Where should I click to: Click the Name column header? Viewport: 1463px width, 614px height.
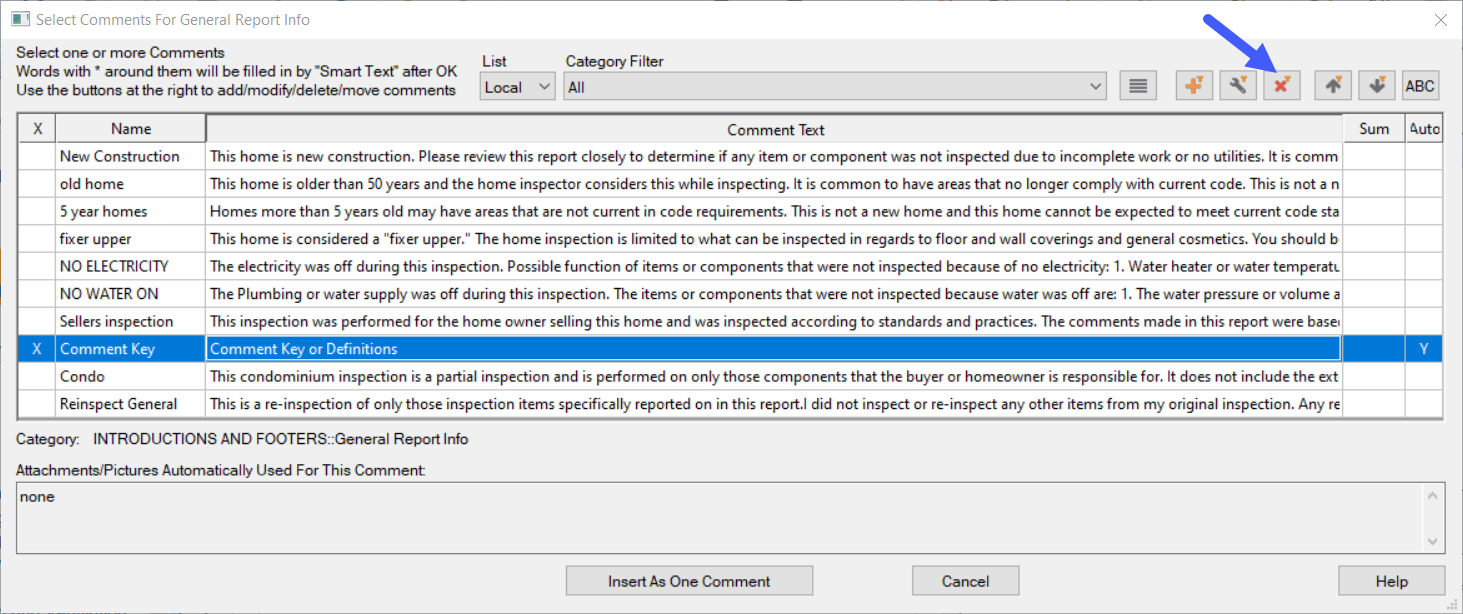pos(131,129)
